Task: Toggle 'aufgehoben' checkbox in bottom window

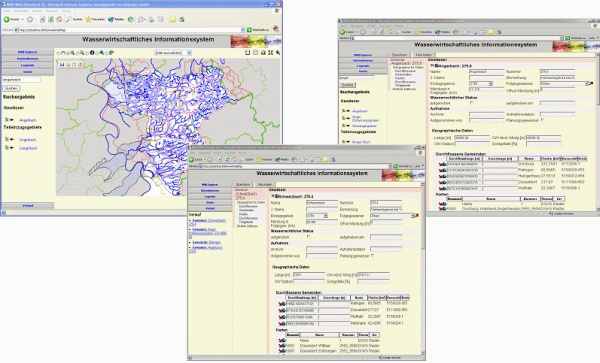Action: point(308,237)
